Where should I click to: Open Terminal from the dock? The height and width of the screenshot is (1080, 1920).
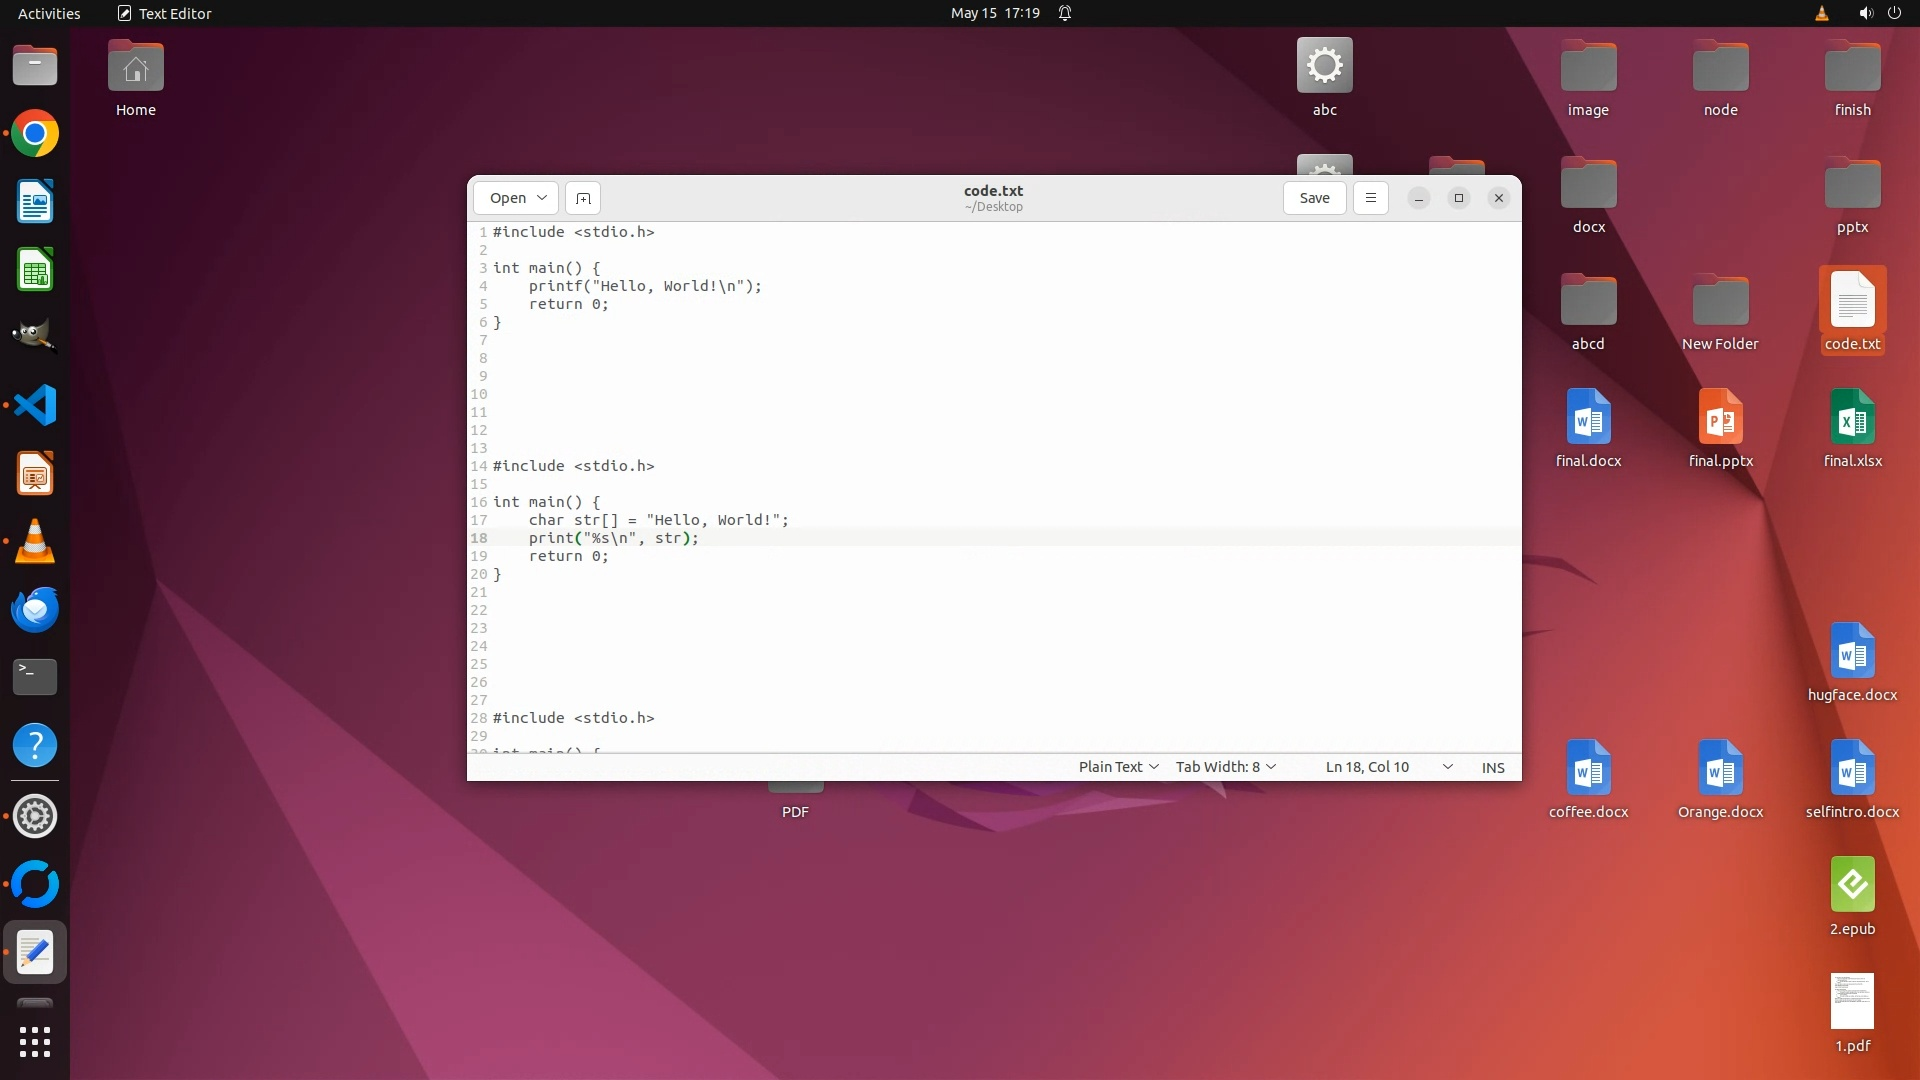tap(35, 677)
